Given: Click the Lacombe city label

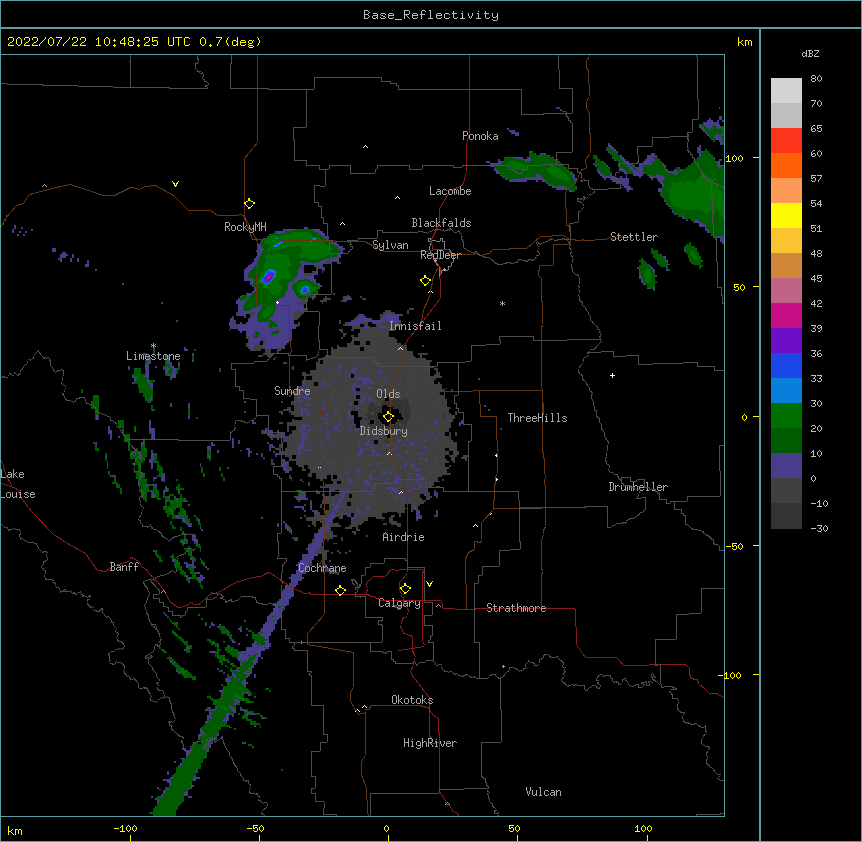Looking at the screenshot, I should [x=450, y=191].
